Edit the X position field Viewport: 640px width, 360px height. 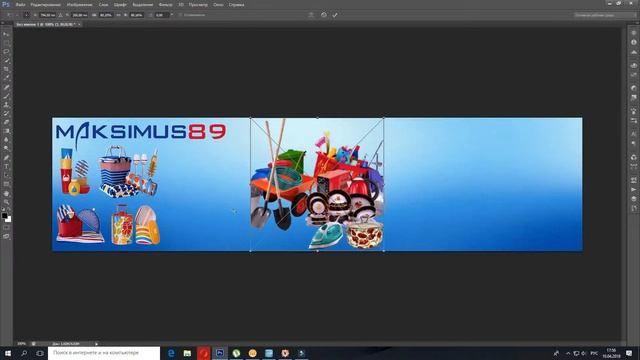(x=47, y=15)
